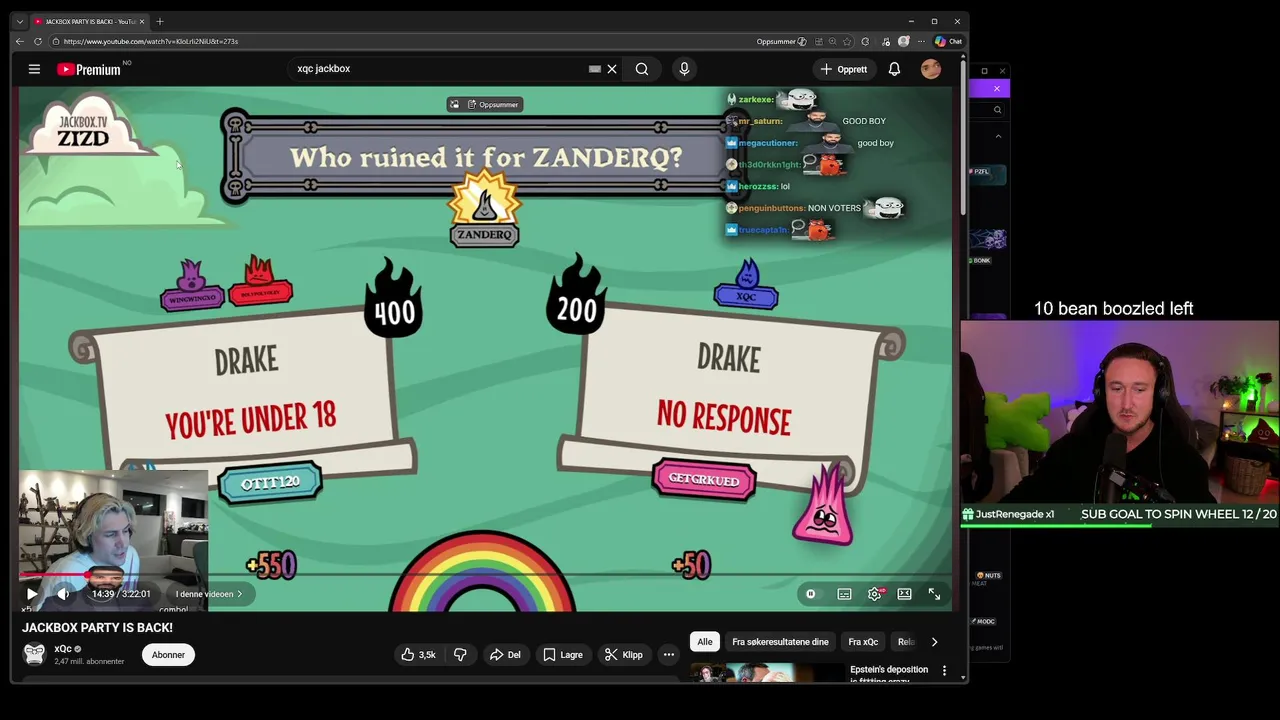Click Opprett create button
Screen dimensions: 1280x720
[x=844, y=69]
